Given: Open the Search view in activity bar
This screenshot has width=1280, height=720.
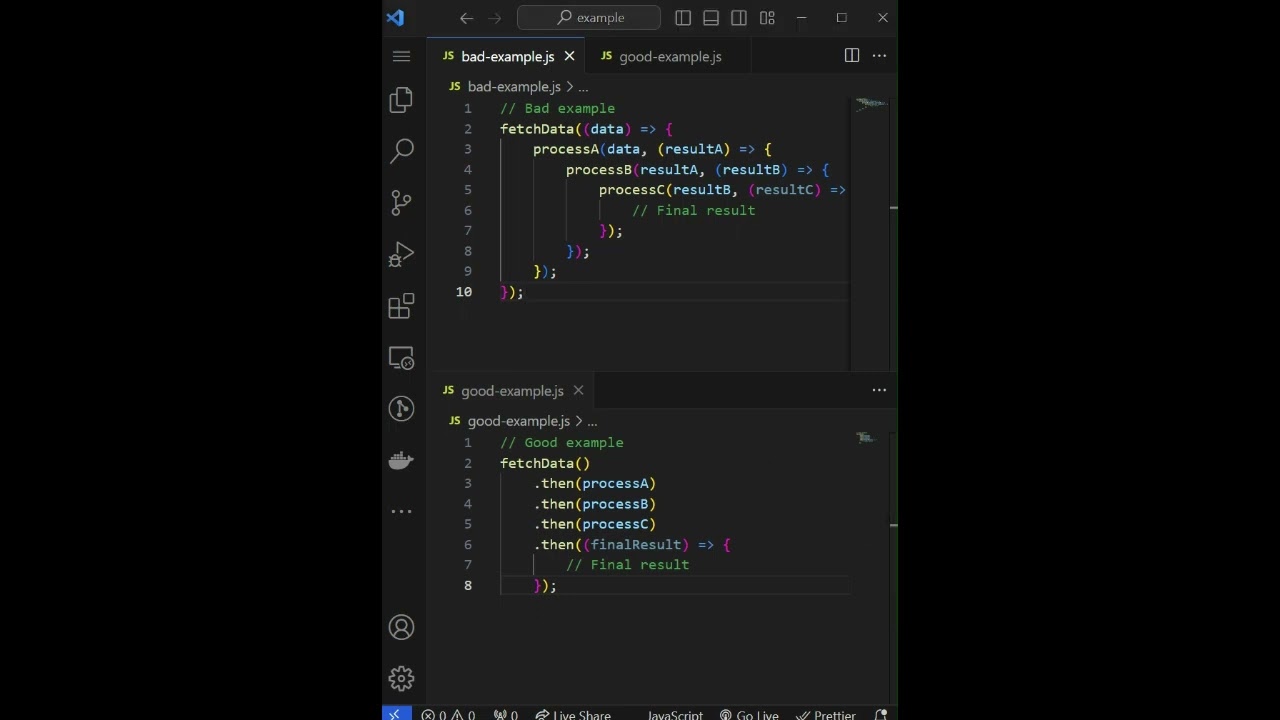Looking at the screenshot, I should click(401, 151).
